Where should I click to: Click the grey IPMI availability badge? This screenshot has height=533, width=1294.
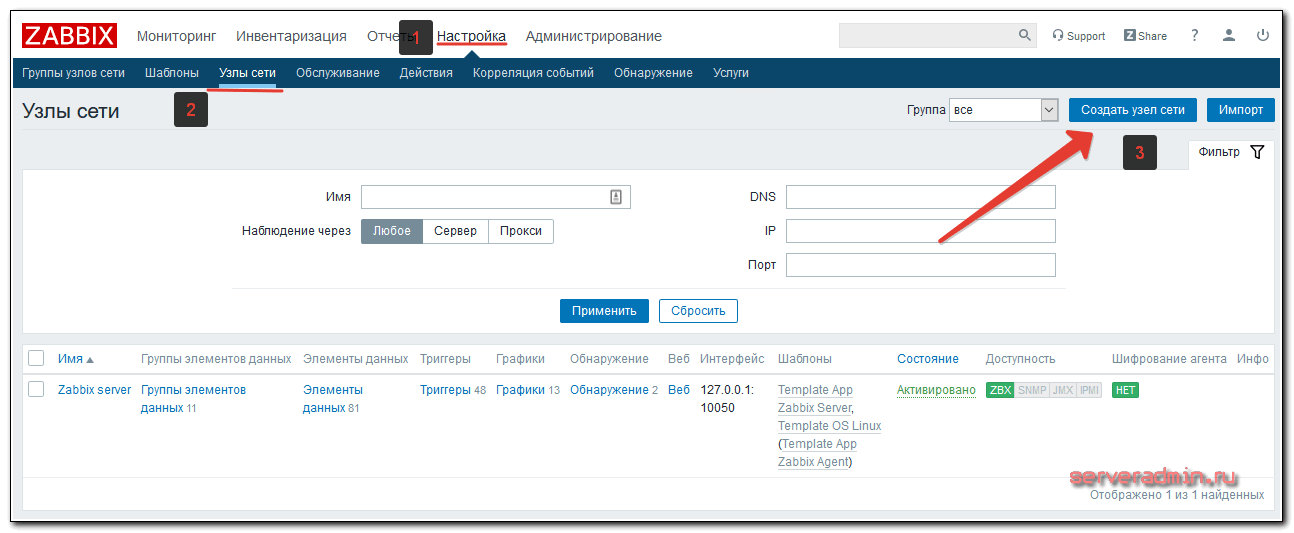(1089, 390)
